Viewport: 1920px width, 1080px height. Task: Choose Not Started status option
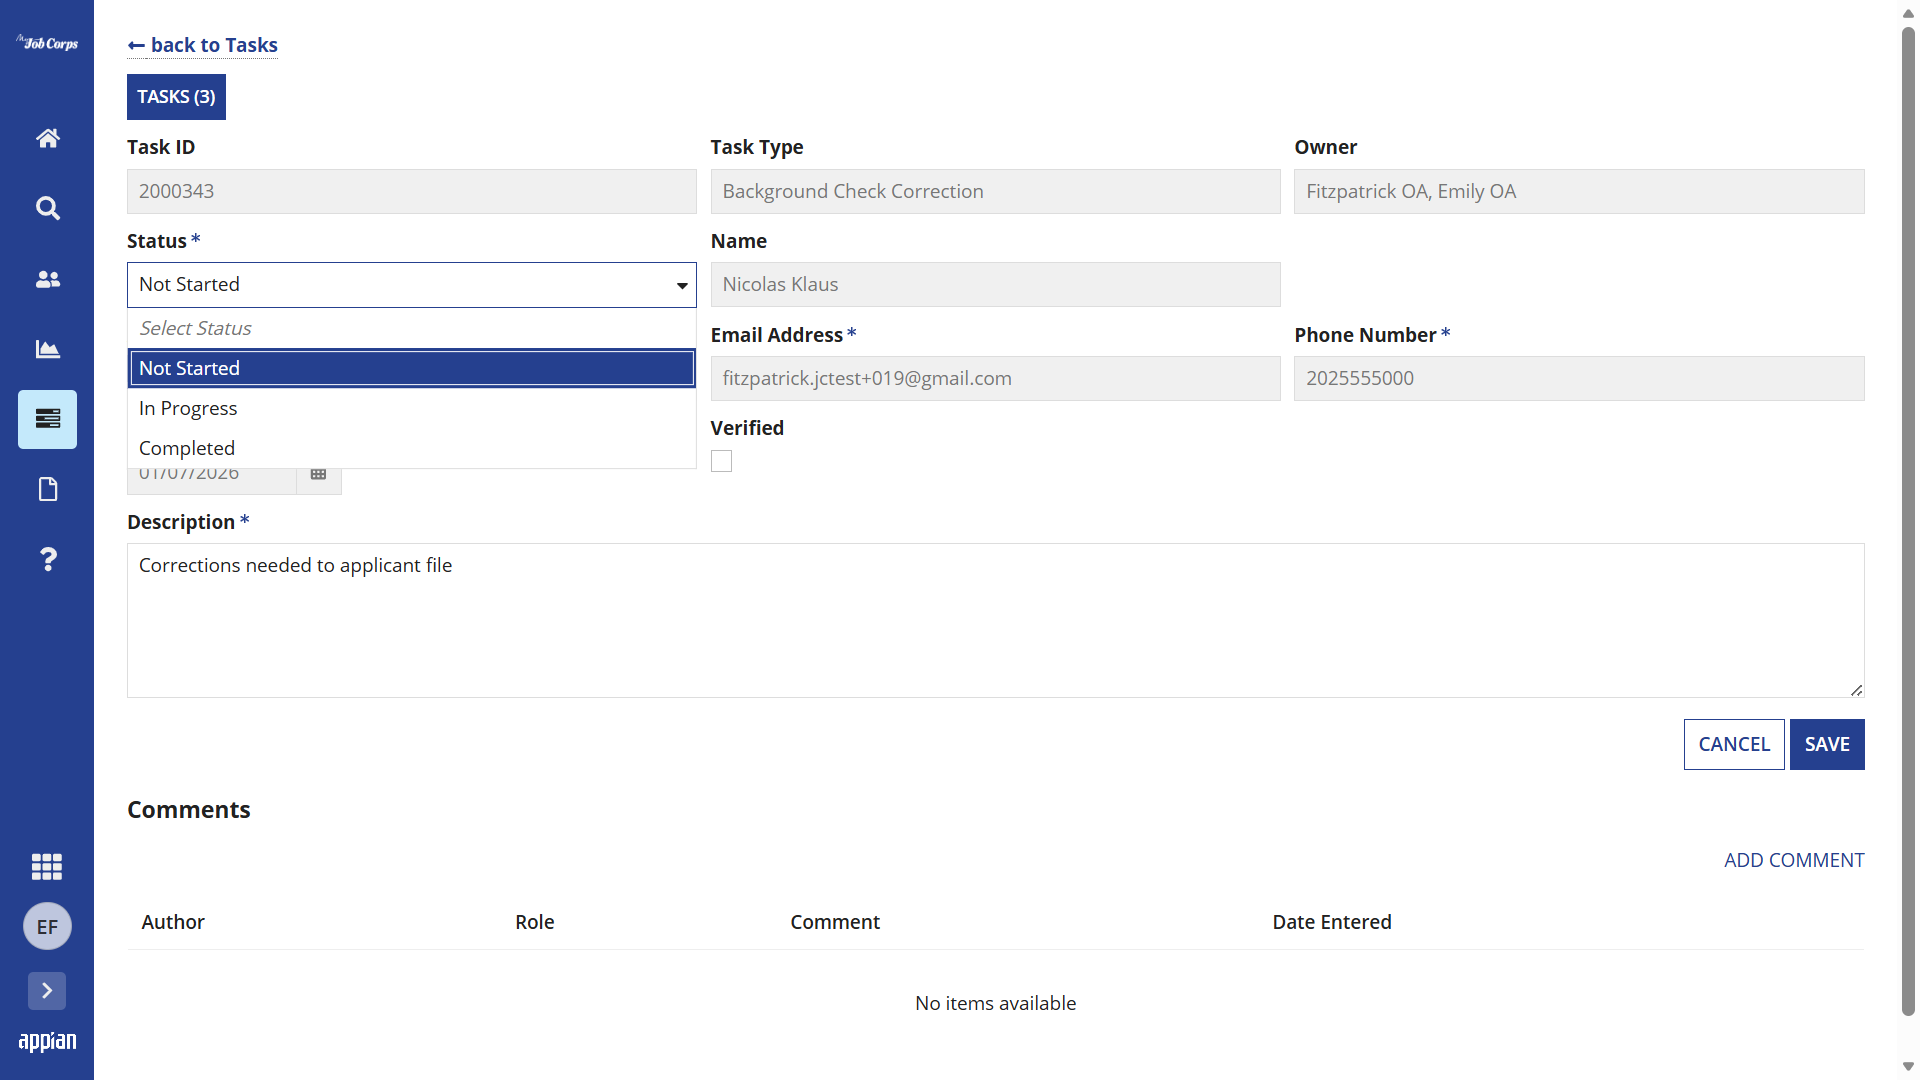pos(411,368)
